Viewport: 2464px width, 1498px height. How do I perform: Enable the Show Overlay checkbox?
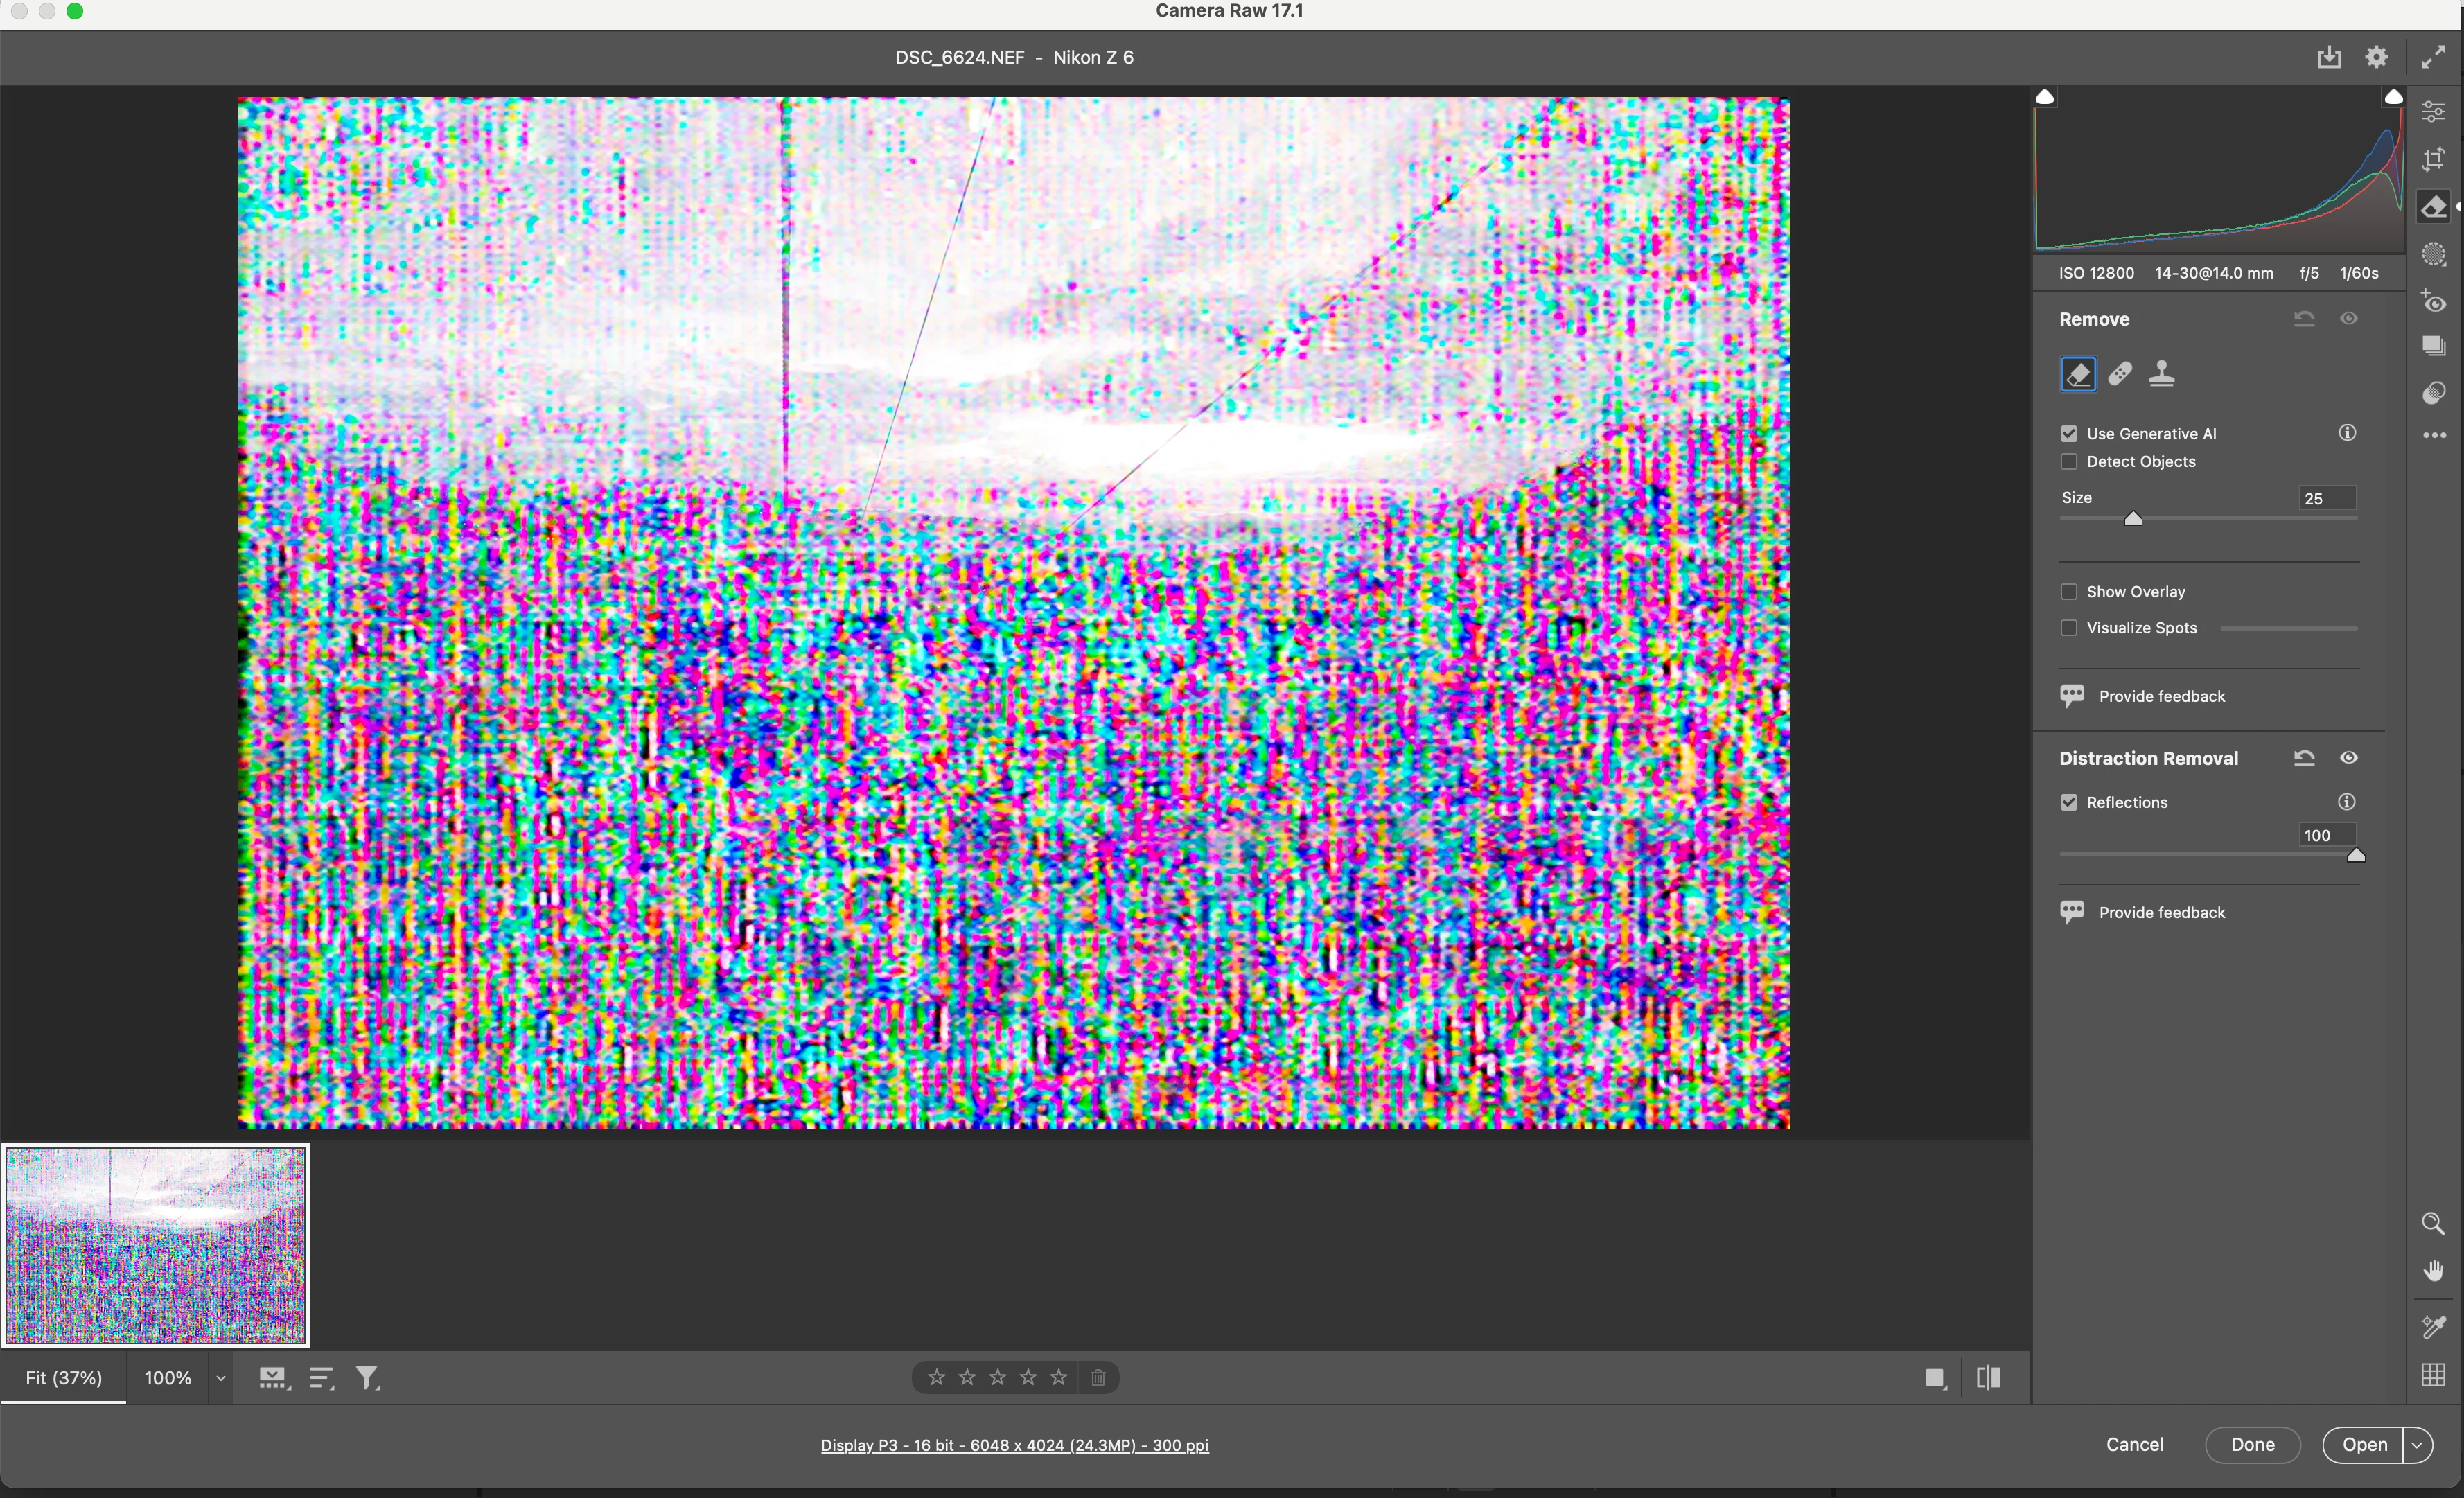tap(2069, 592)
